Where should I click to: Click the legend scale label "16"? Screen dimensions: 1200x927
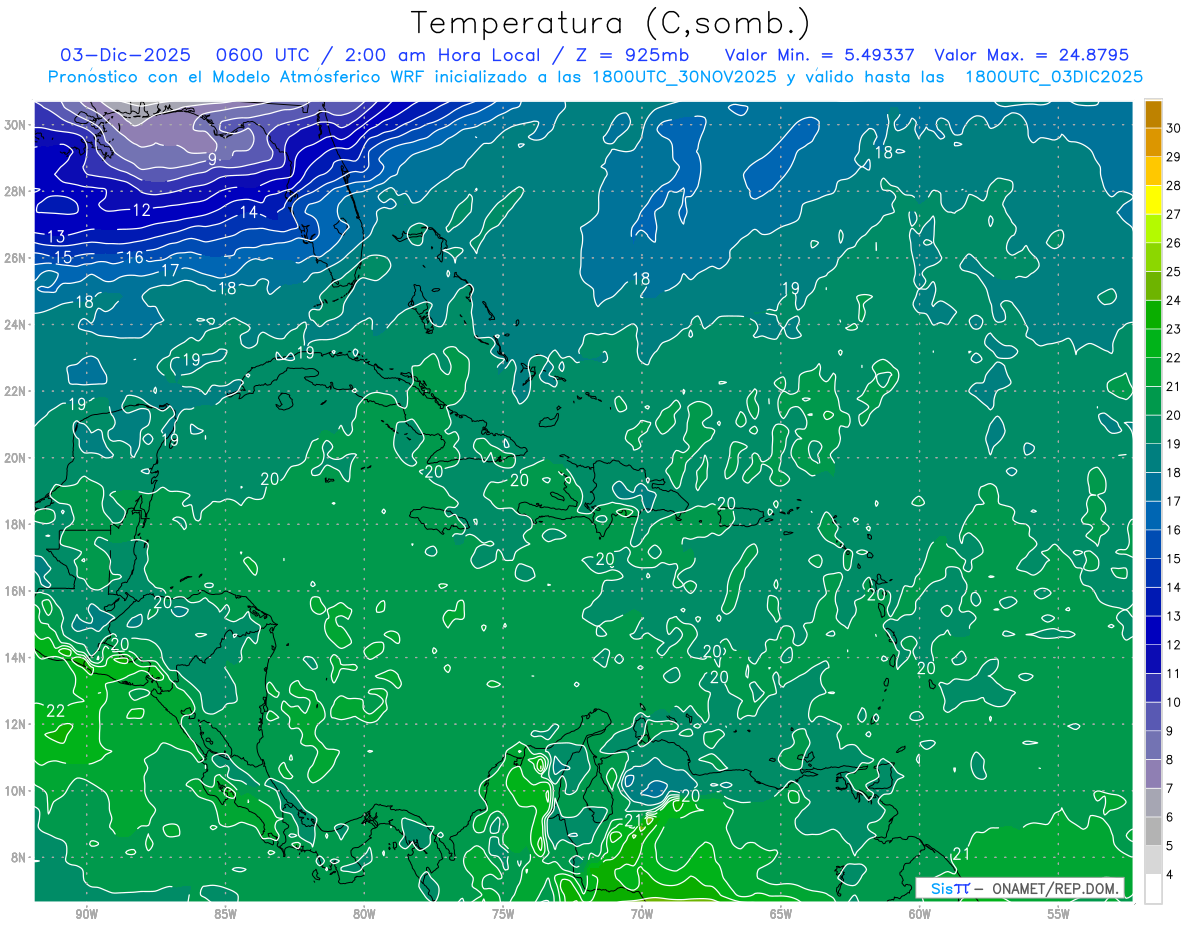point(1173,530)
